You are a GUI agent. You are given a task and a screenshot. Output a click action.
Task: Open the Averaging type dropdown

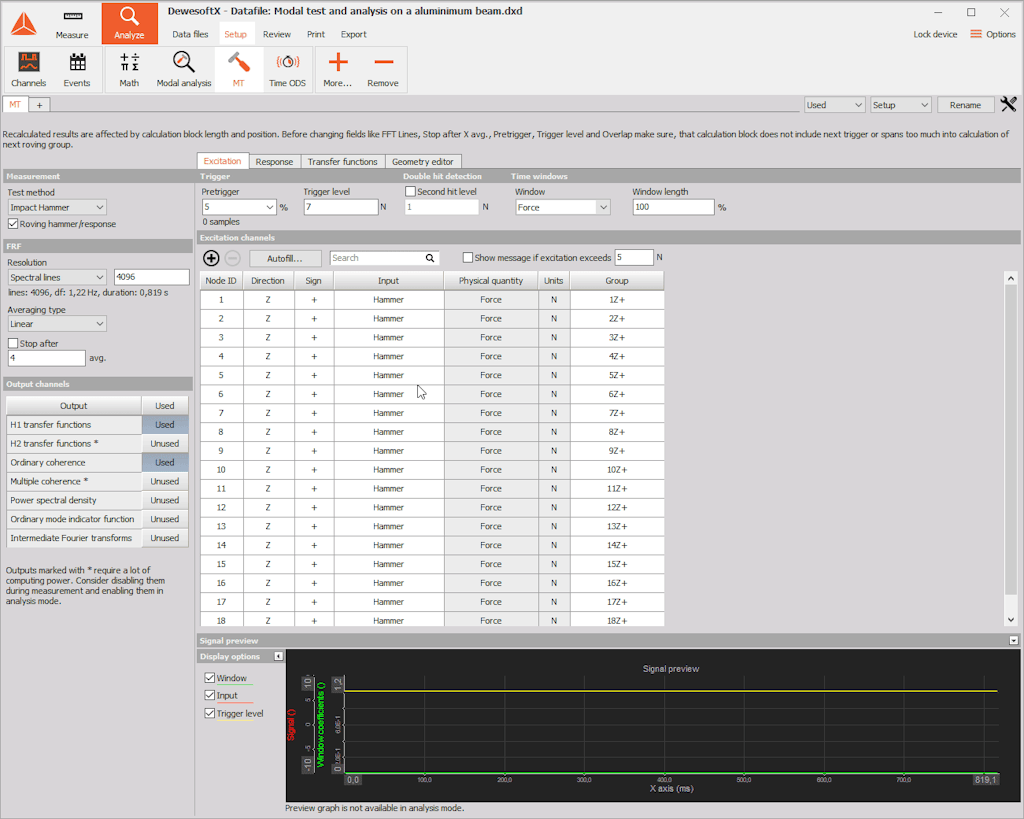pyautogui.click(x=57, y=323)
